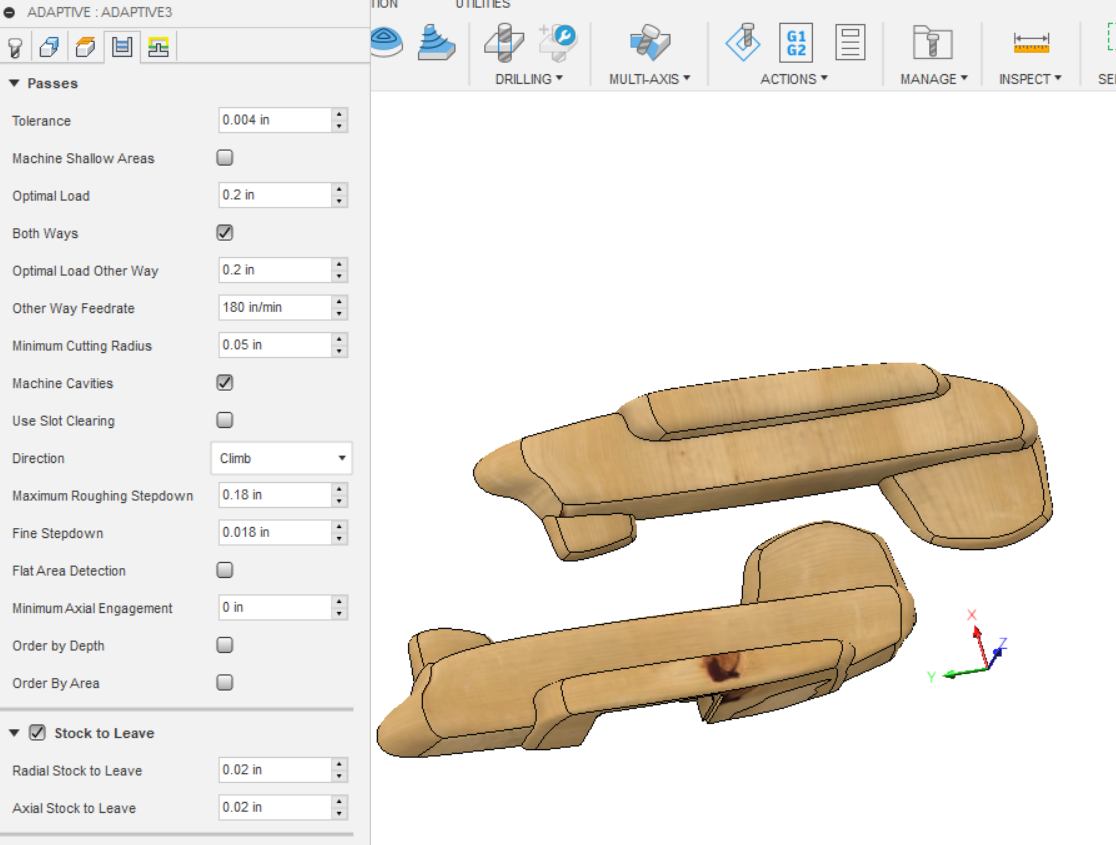The image size is (1116, 845).
Task: Edit the Optimal Load value field
Action: pyautogui.click(x=270, y=195)
